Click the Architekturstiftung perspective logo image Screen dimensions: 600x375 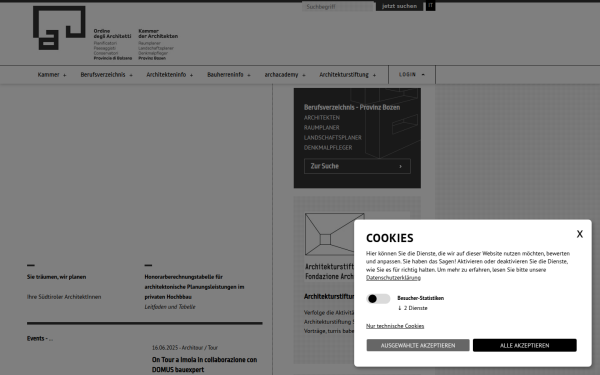click(329, 234)
